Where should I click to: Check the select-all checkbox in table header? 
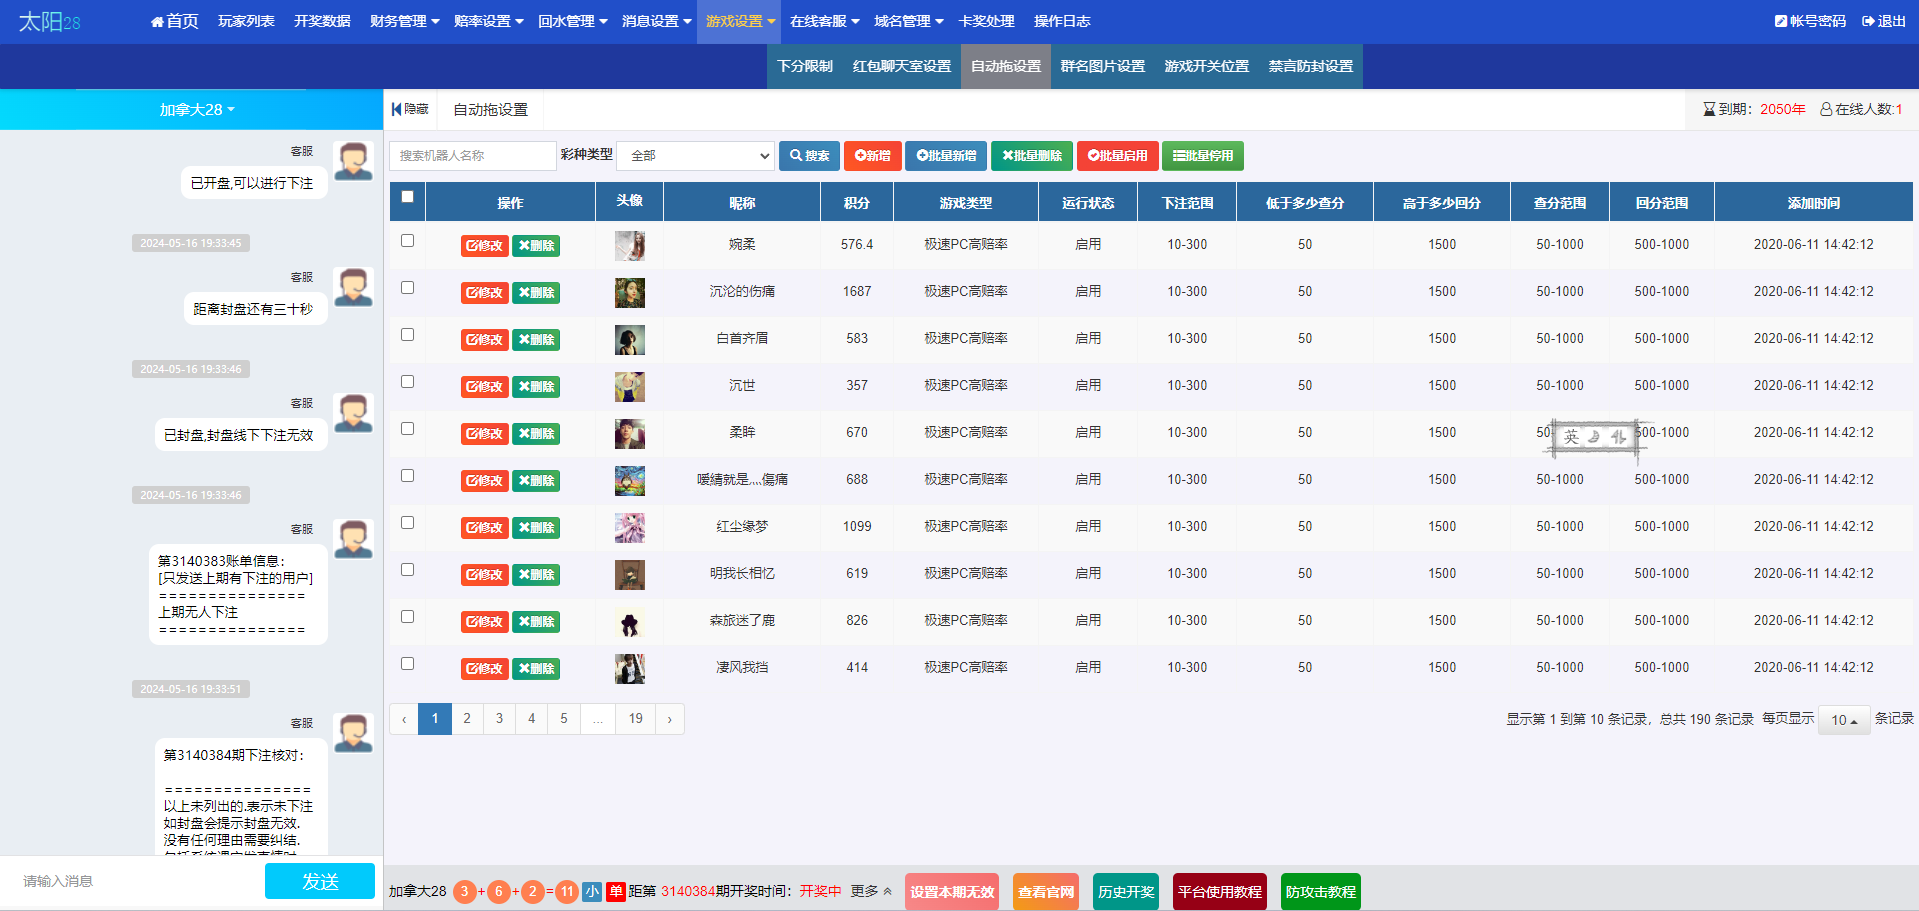(407, 197)
